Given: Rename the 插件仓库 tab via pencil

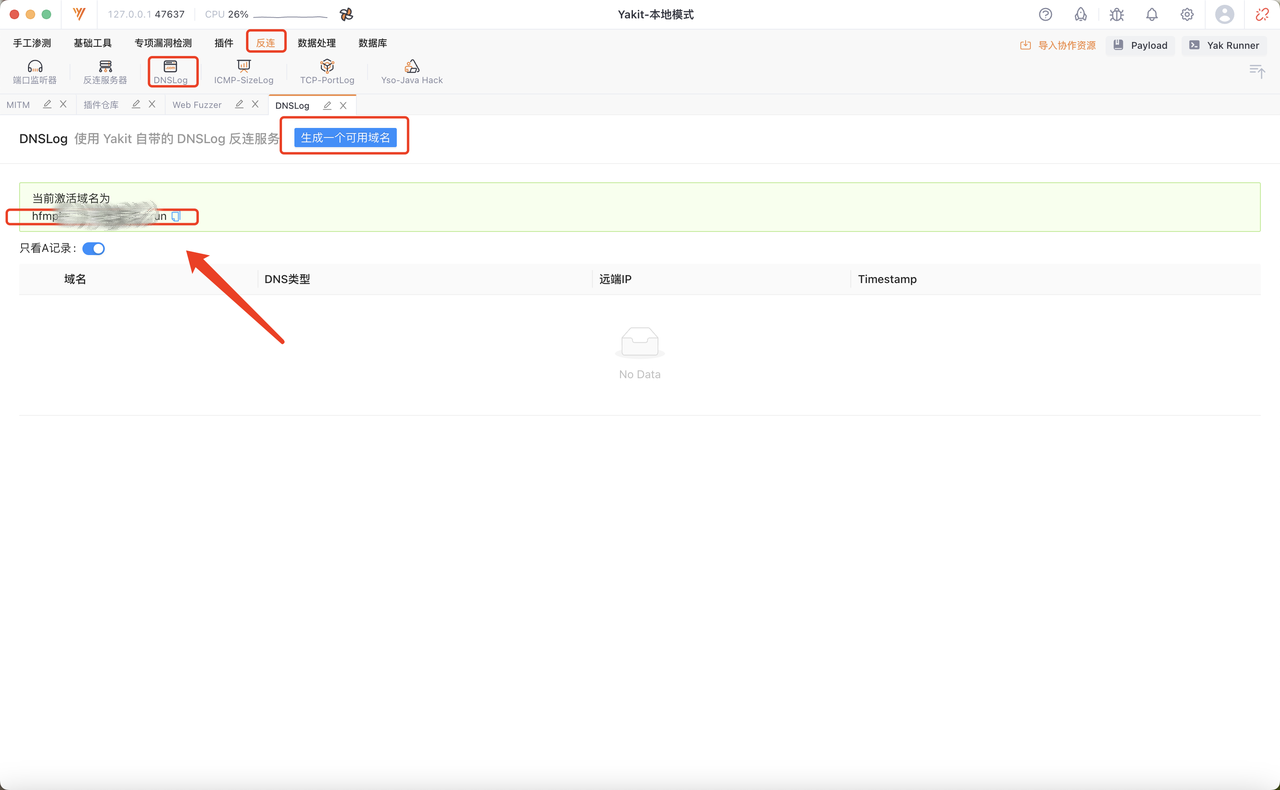Looking at the screenshot, I should coord(136,105).
